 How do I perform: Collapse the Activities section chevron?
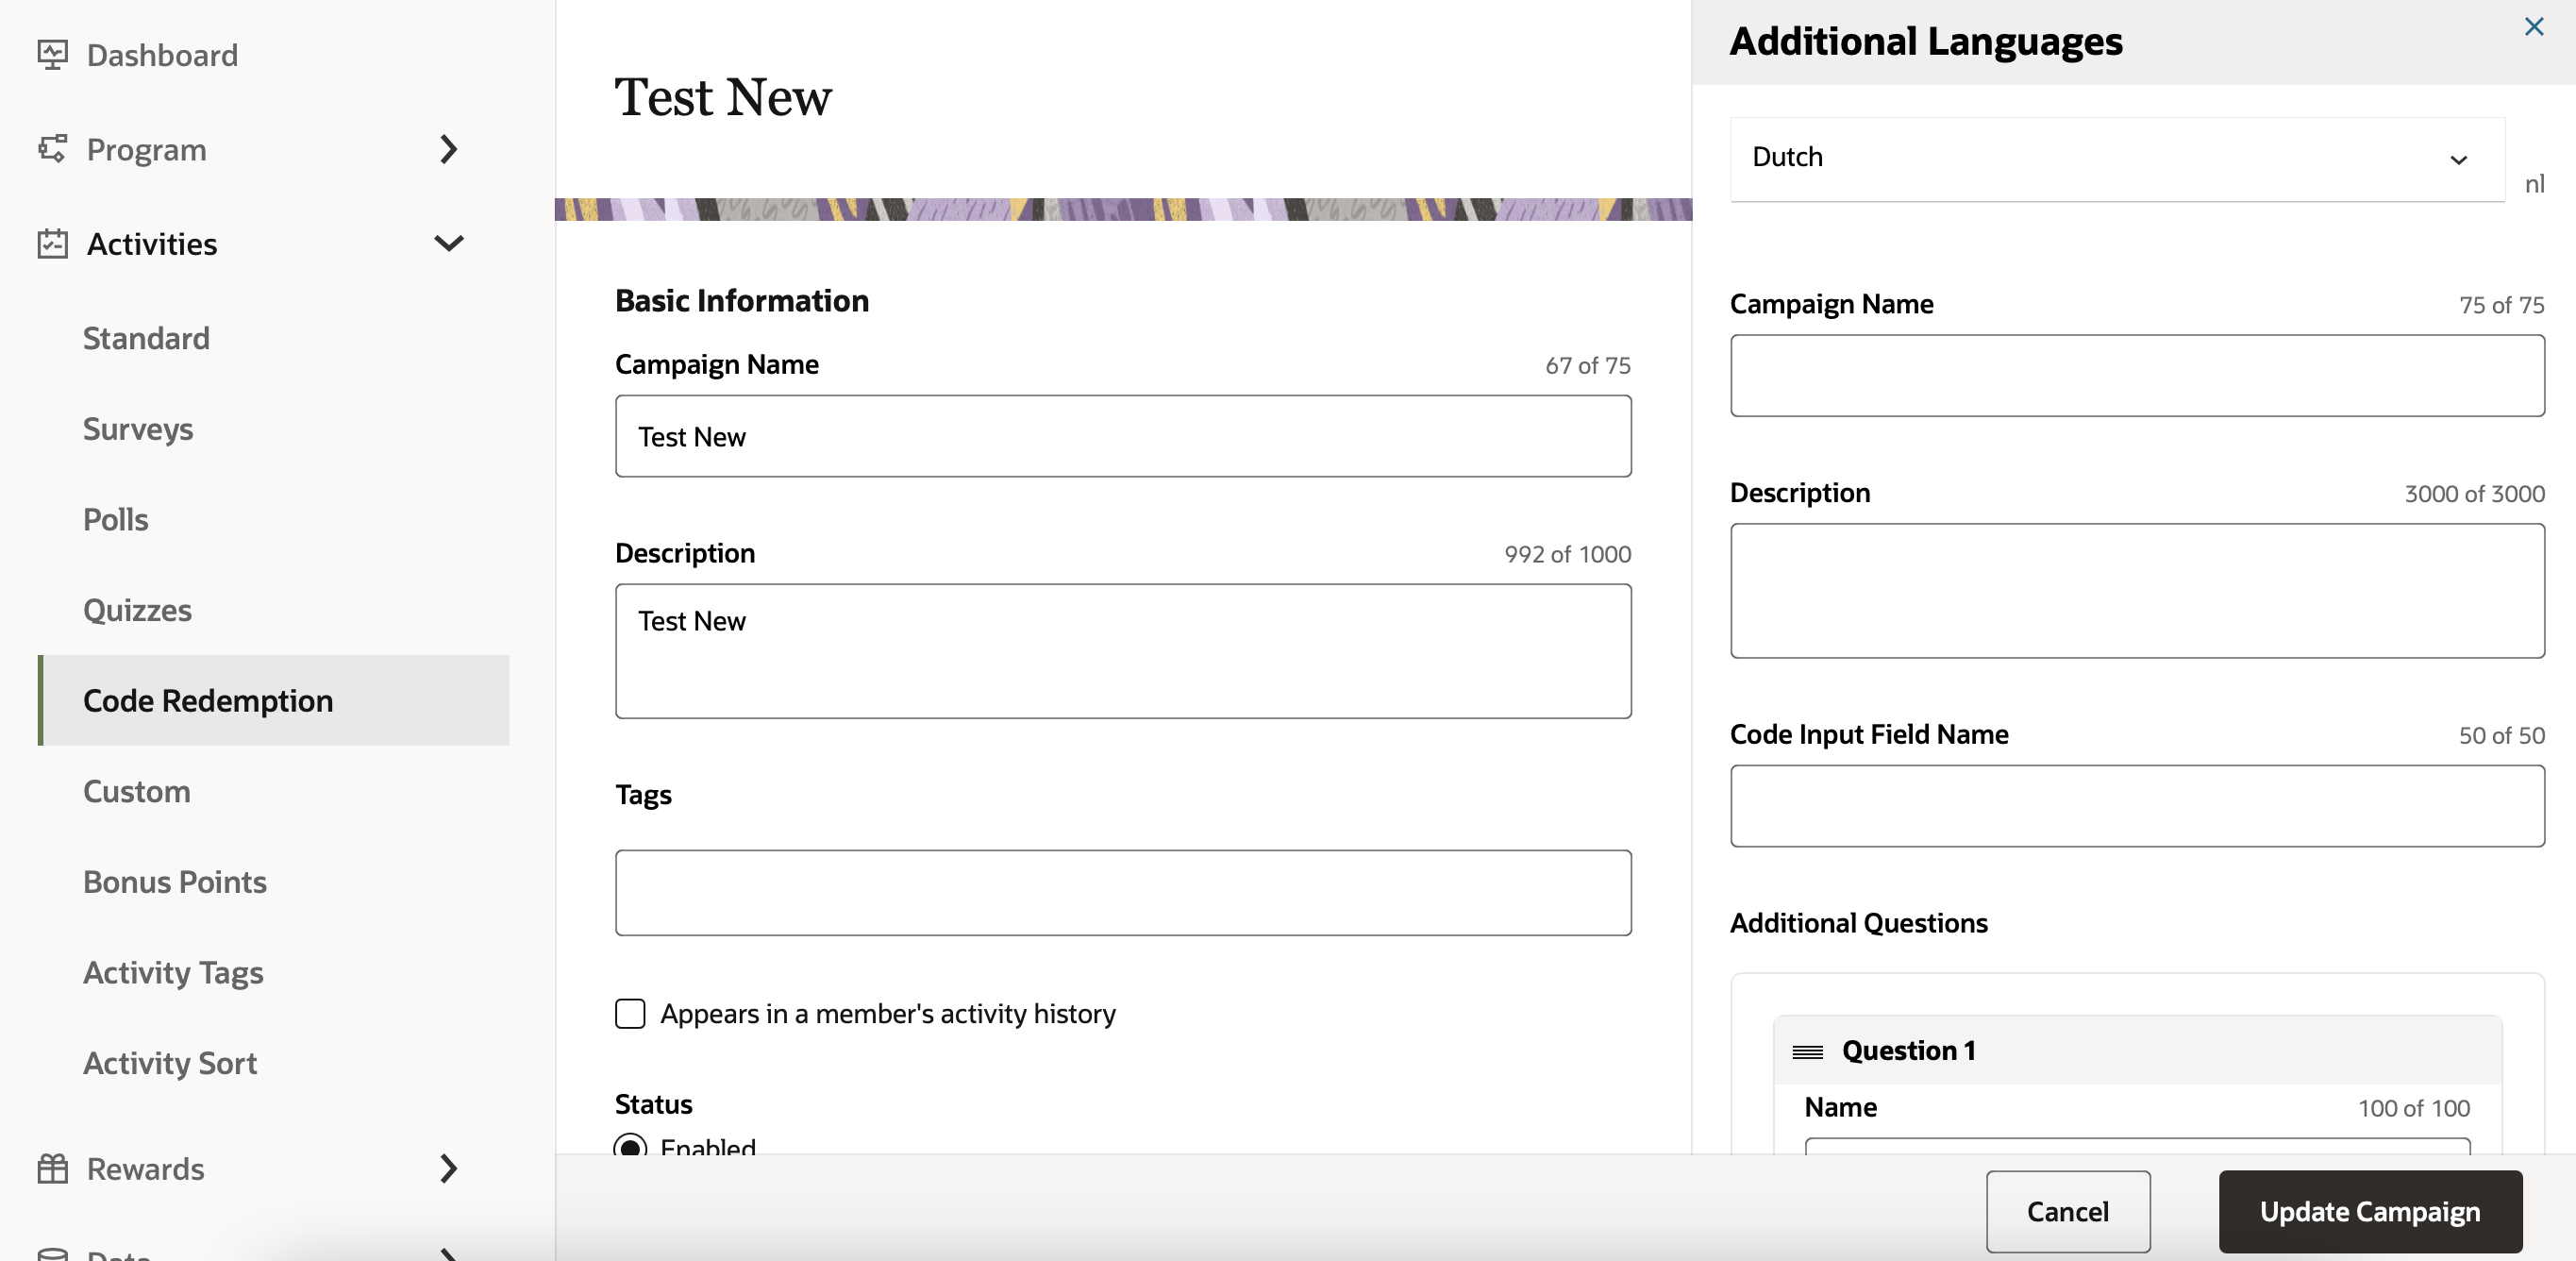point(448,243)
